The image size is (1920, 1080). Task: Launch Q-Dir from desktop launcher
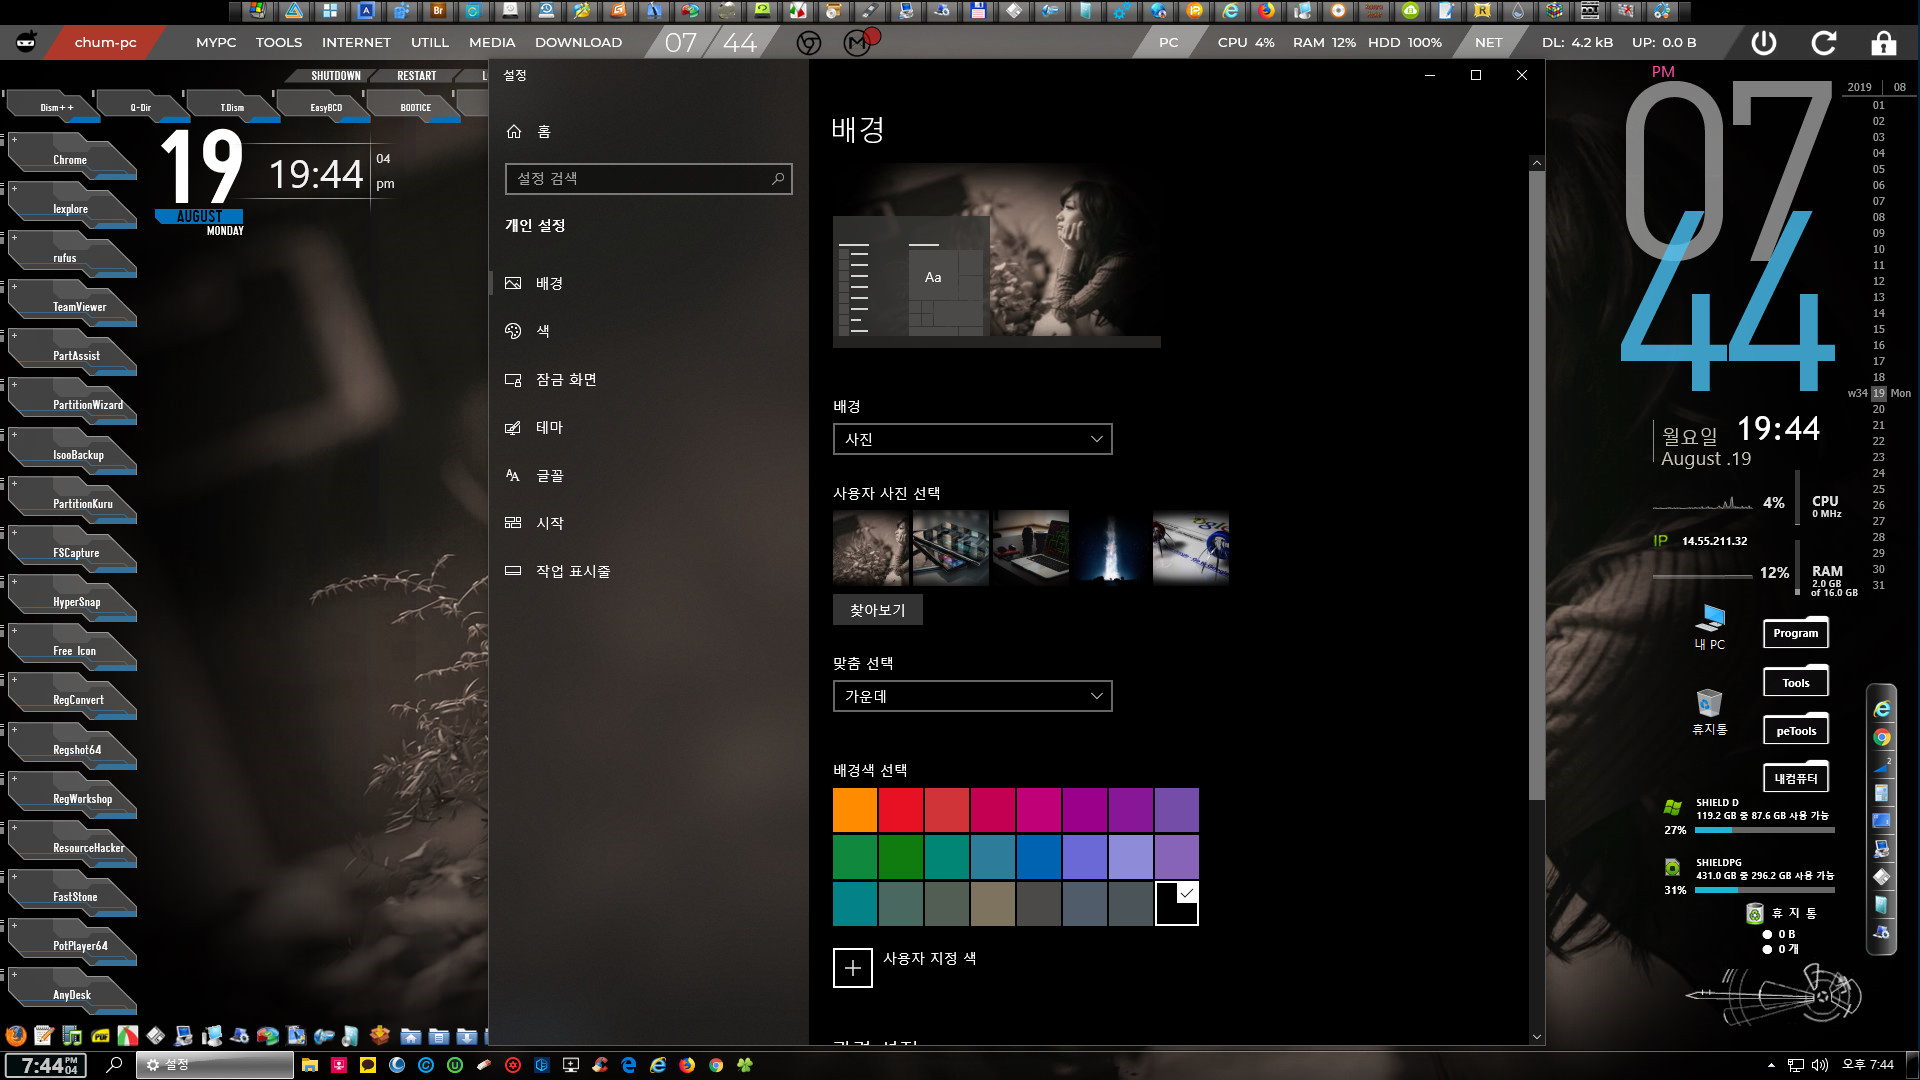(141, 107)
